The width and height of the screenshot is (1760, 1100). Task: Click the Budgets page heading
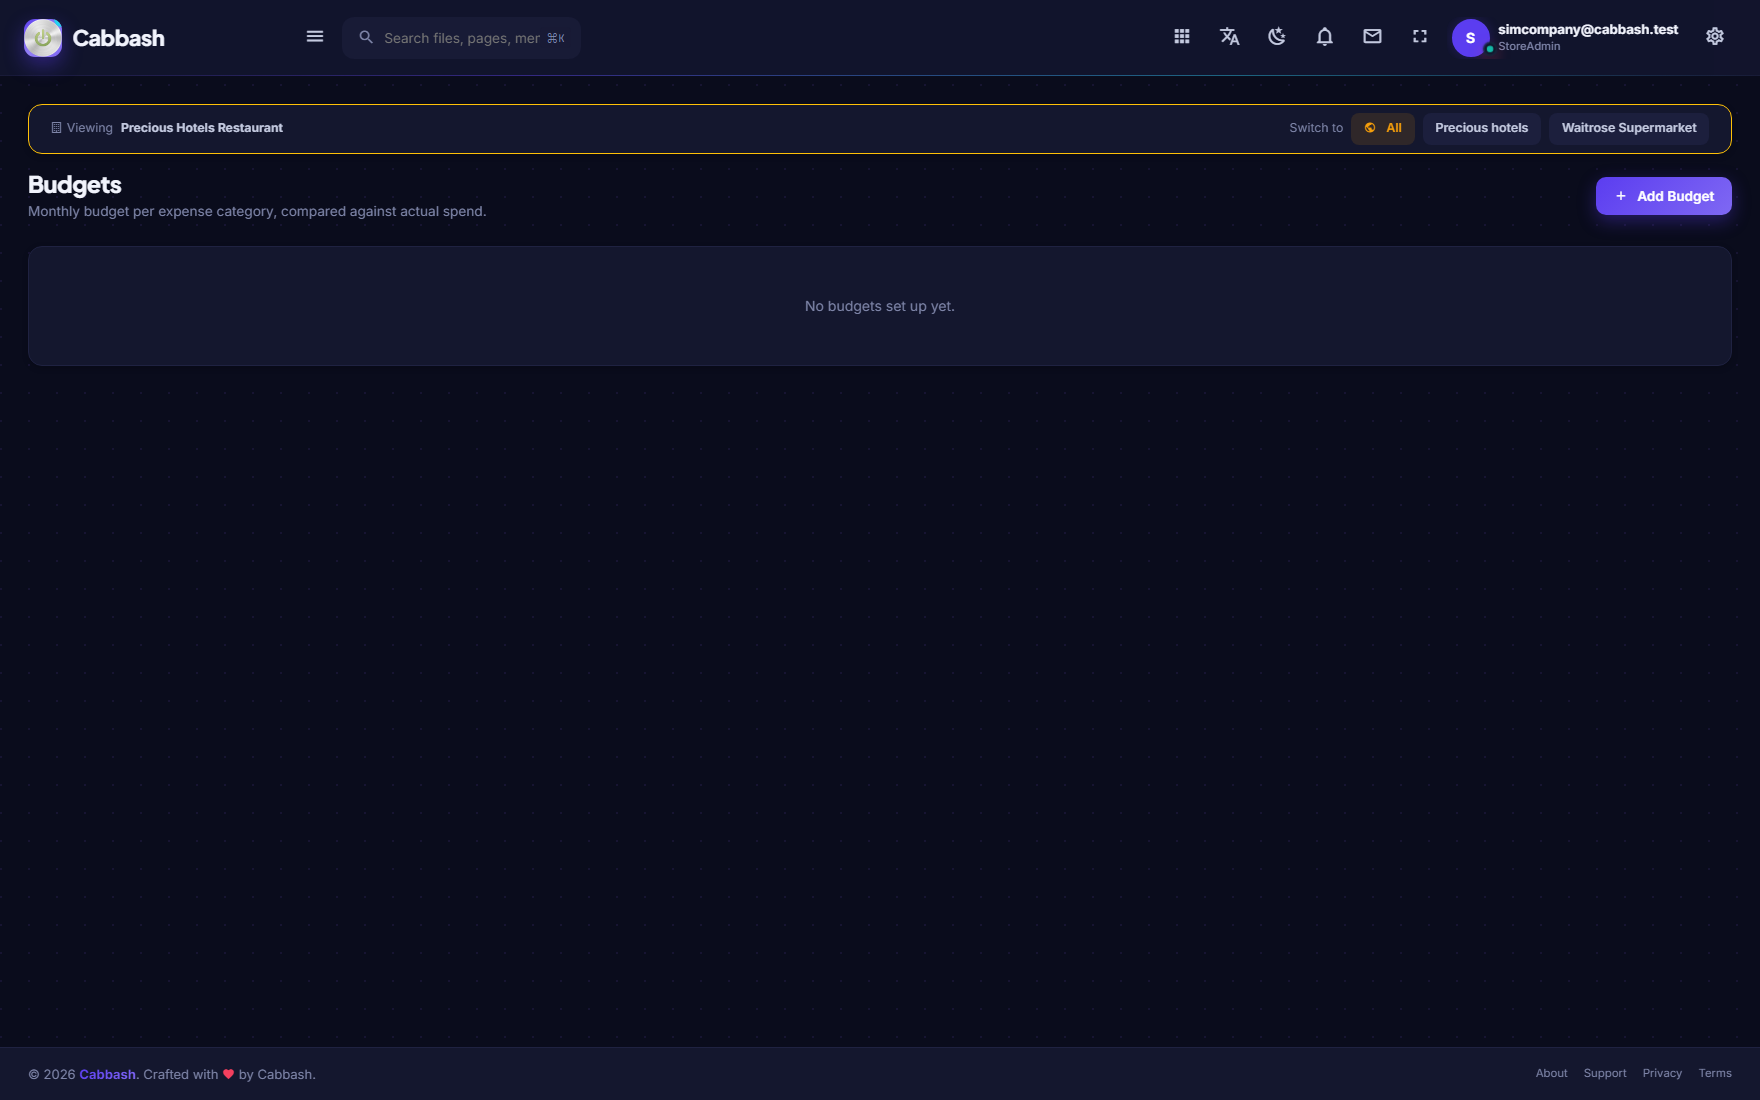point(75,185)
